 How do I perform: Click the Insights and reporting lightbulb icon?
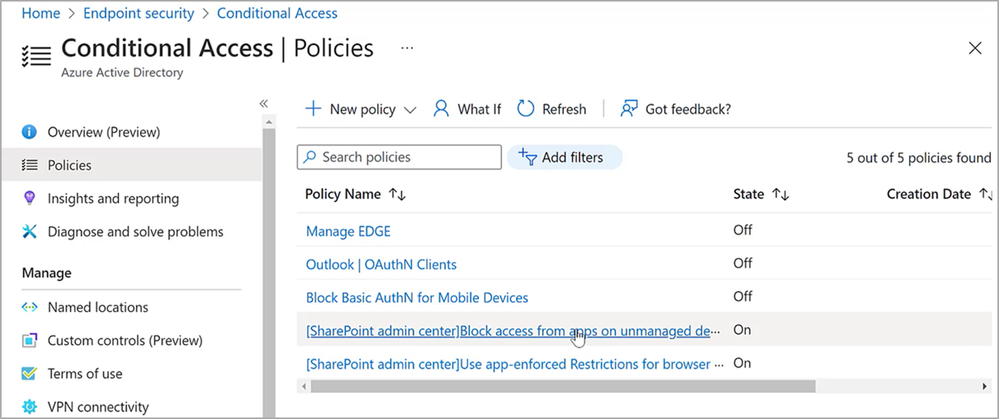(29, 198)
